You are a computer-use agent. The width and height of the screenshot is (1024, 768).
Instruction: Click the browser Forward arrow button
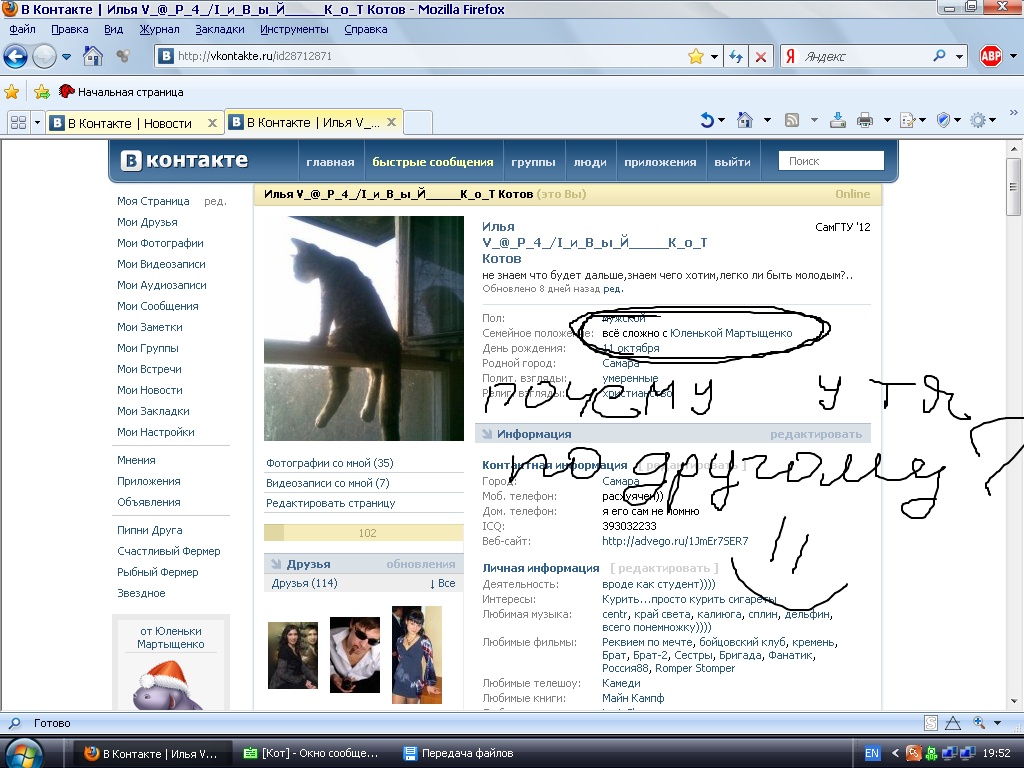44,56
